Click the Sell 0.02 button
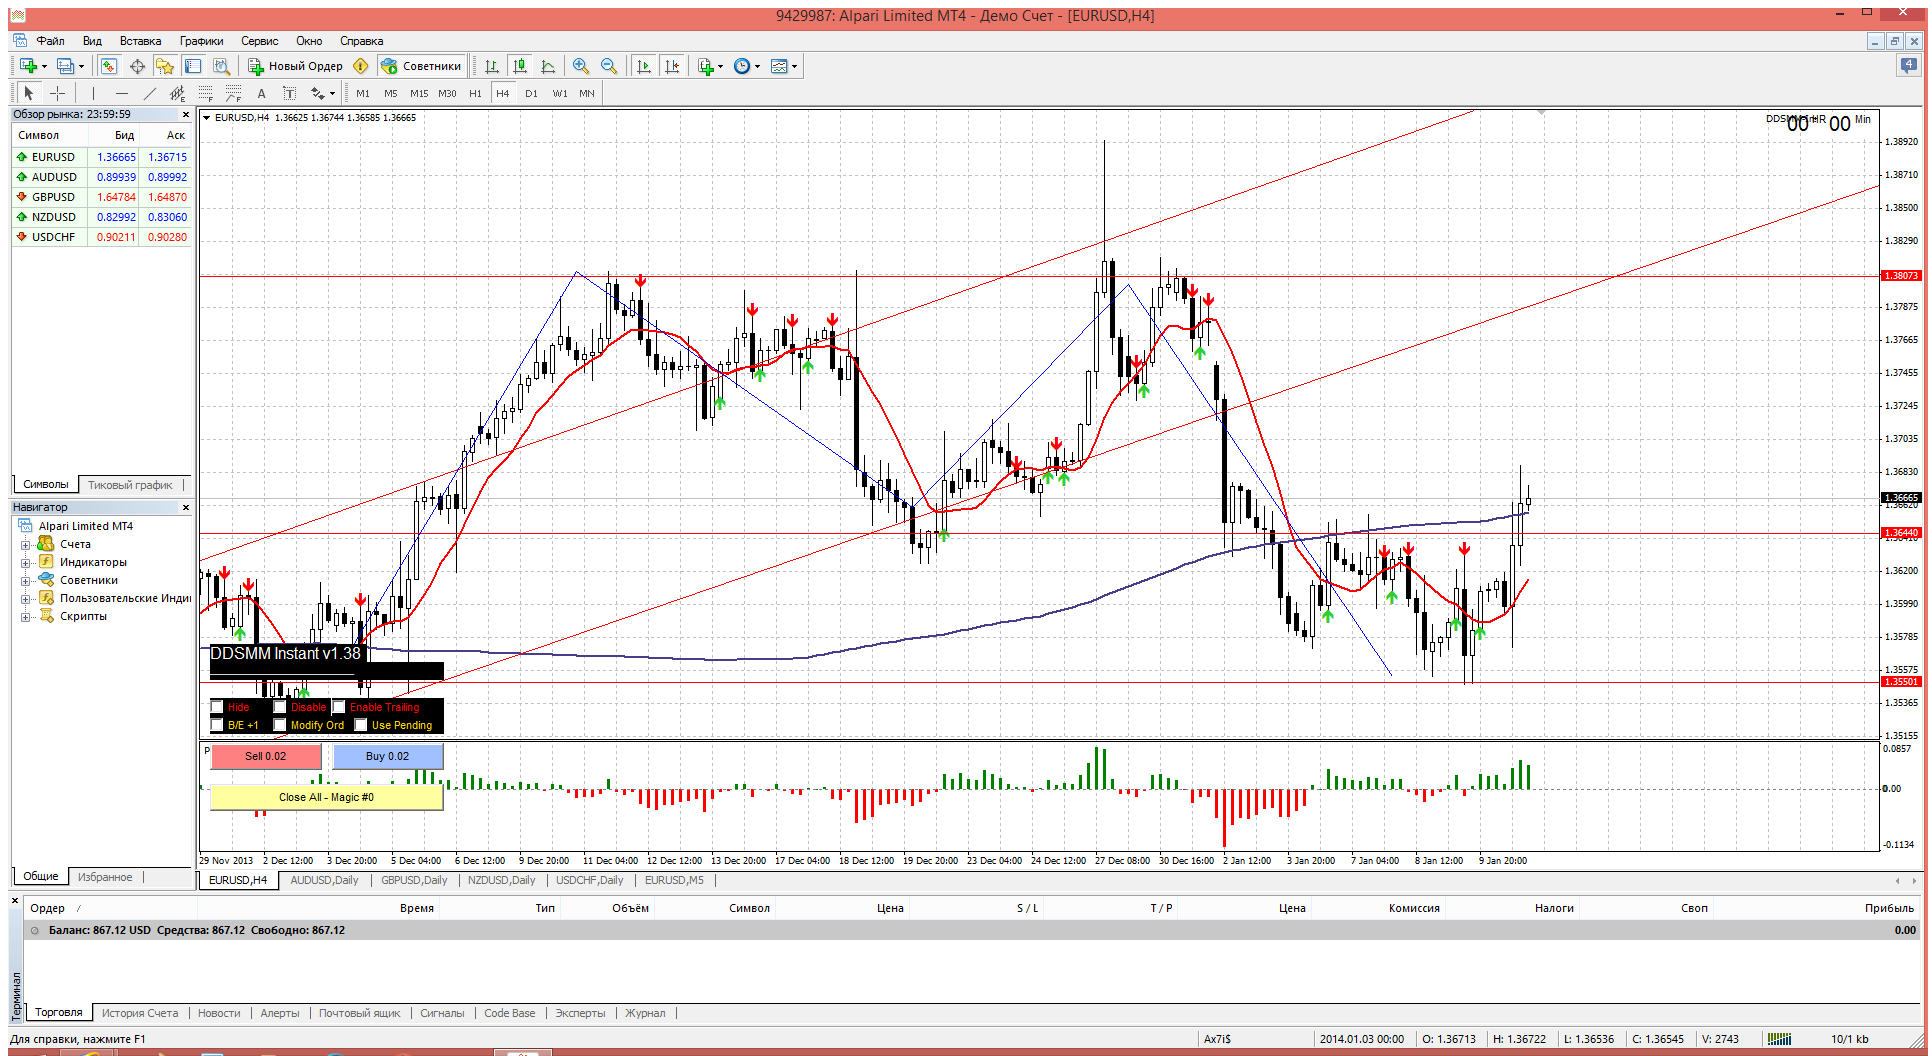The height and width of the screenshot is (1056, 1932). (x=265, y=756)
